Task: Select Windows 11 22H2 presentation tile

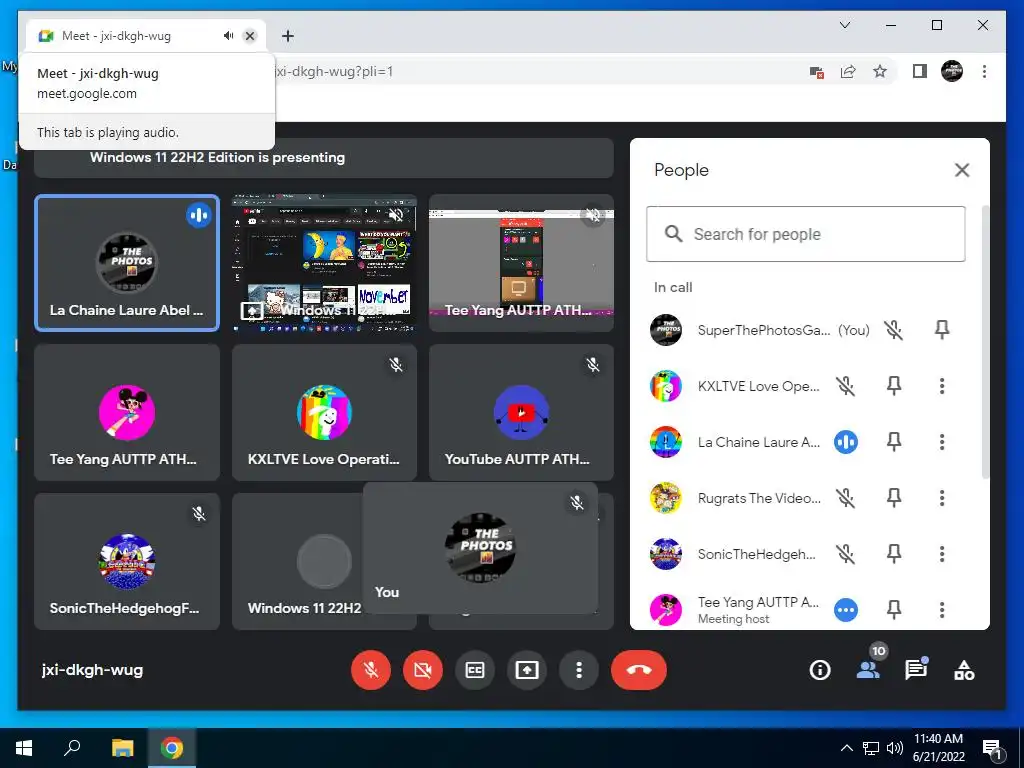Action: point(325,263)
